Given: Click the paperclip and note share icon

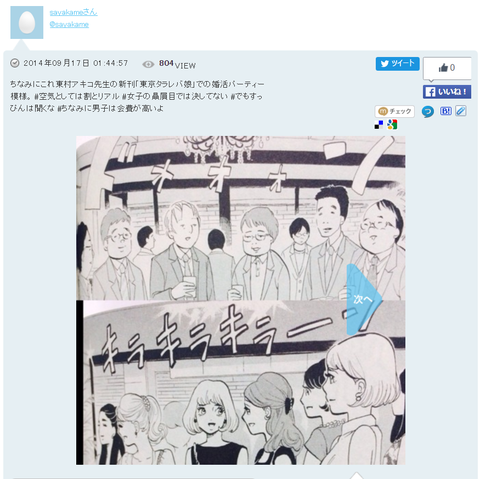Looking at the screenshot, I should pyautogui.click(x=461, y=111).
